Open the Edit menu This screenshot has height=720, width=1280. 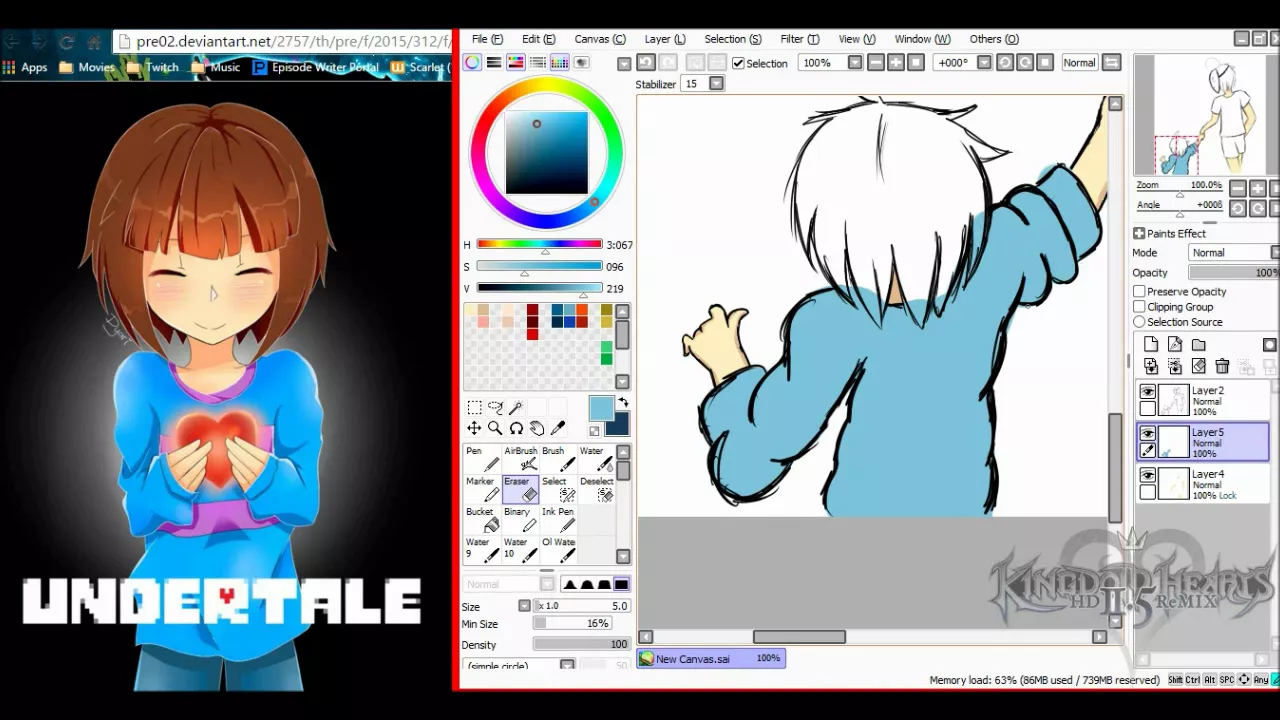538,39
